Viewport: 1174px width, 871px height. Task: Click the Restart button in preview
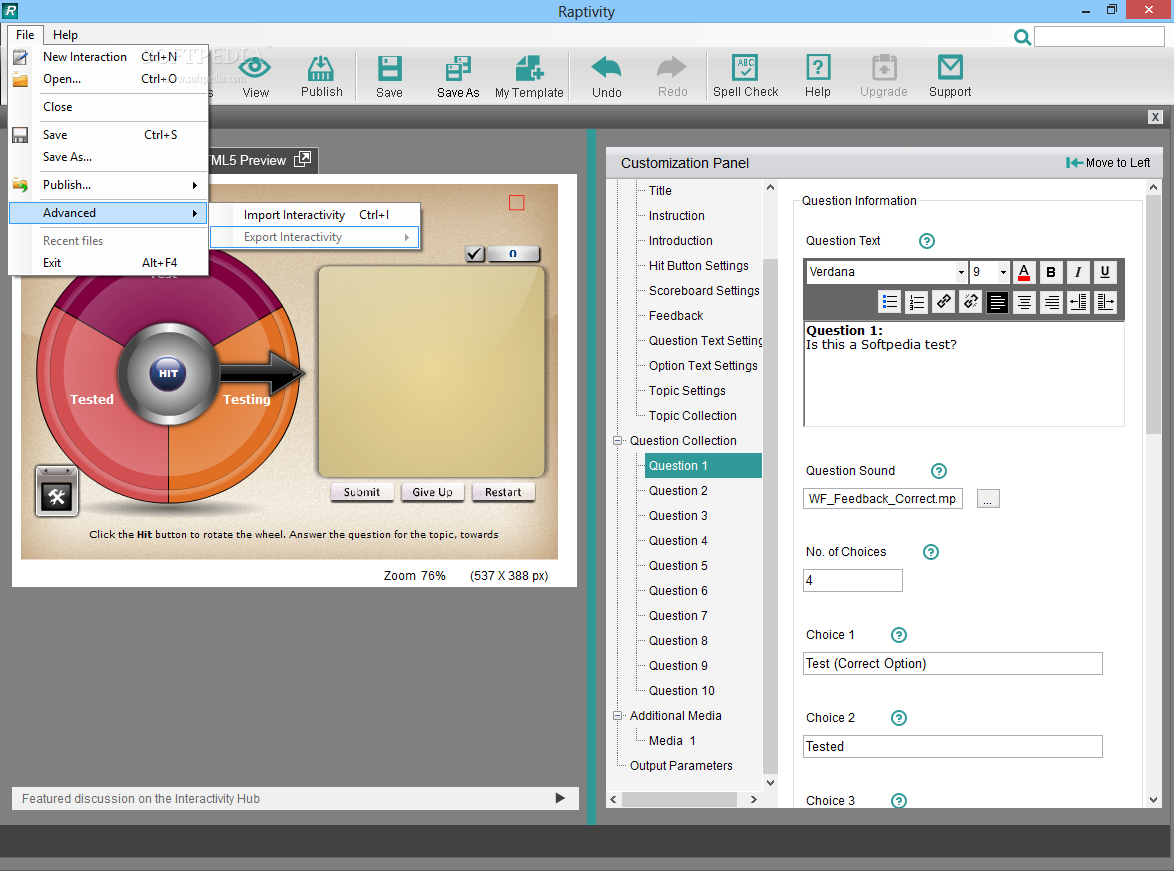click(x=502, y=492)
